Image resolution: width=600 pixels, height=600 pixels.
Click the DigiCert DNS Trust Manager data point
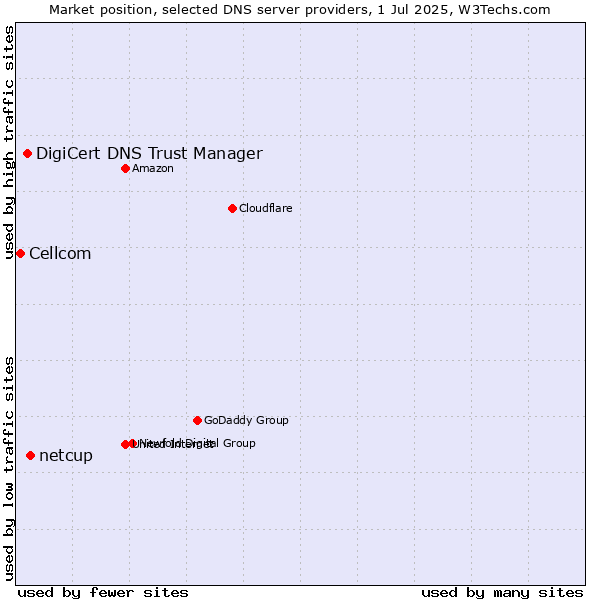pyautogui.click(x=28, y=153)
